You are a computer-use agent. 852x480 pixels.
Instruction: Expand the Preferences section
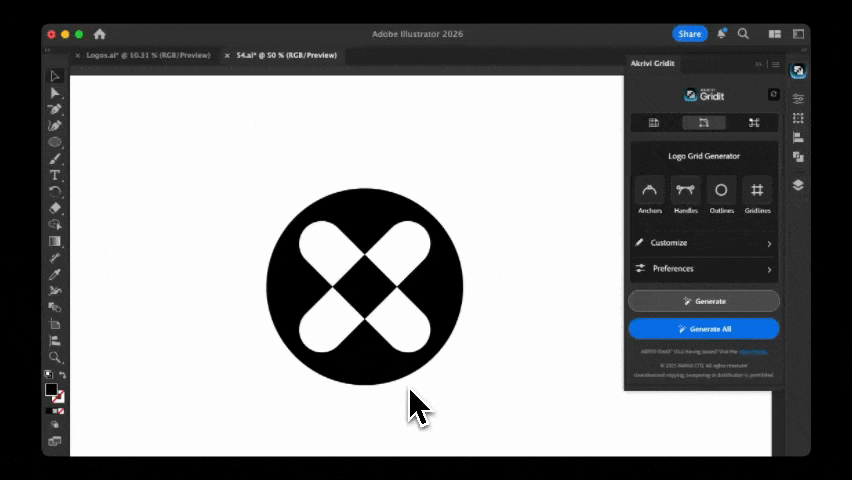(x=704, y=269)
